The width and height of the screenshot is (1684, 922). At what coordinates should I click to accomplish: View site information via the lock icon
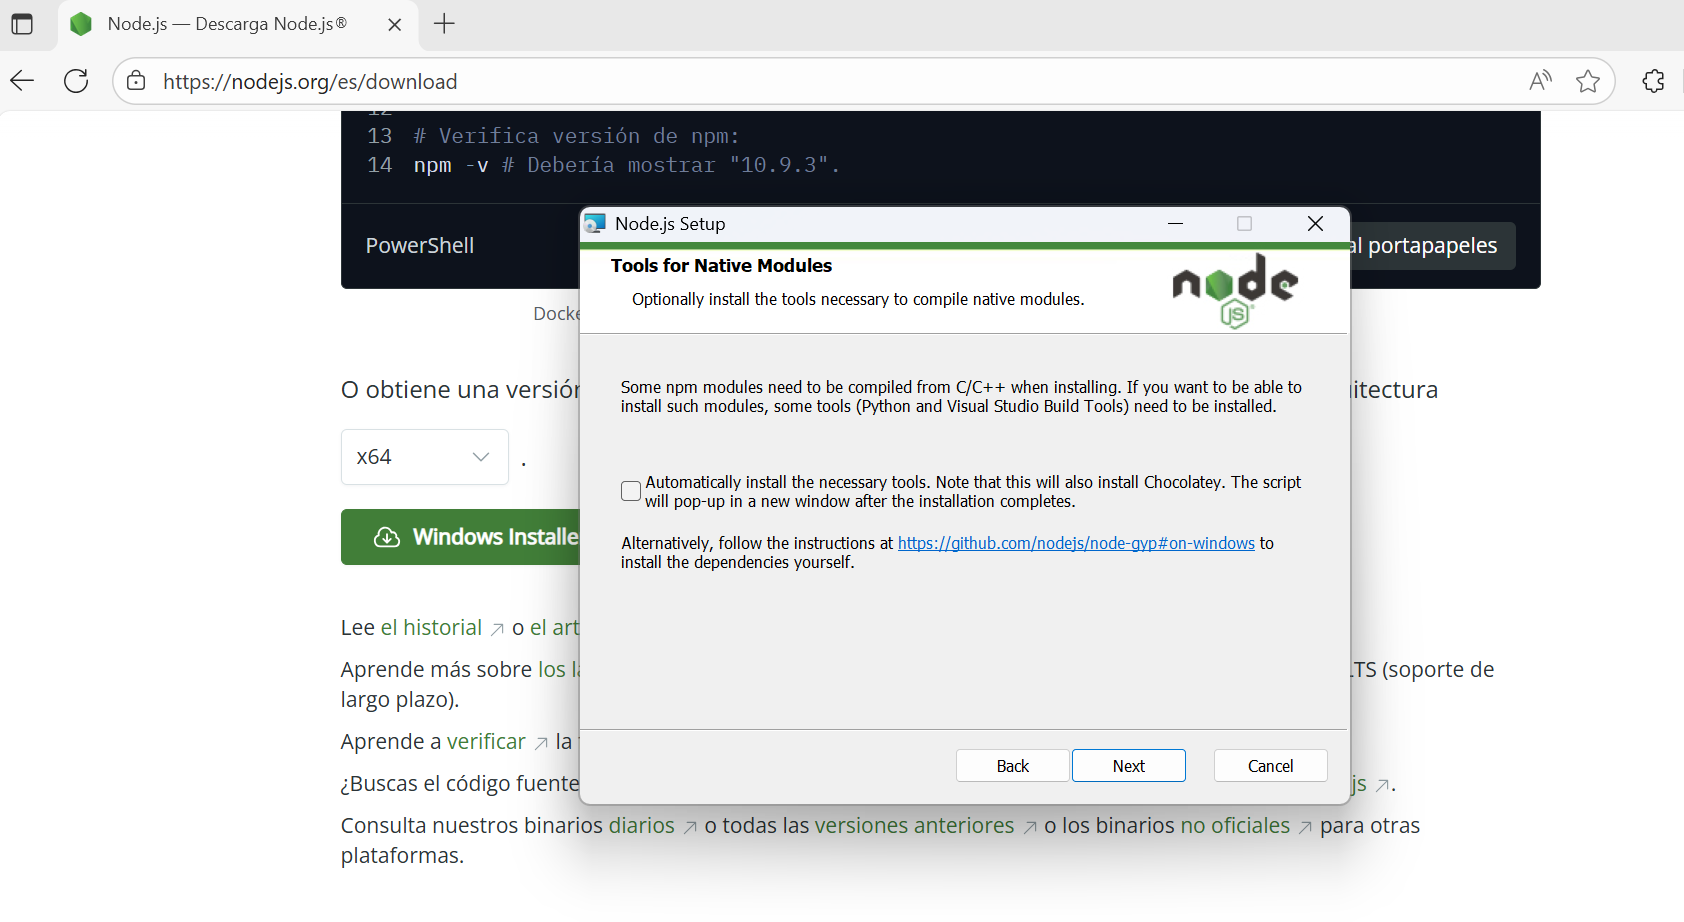[x=136, y=81]
